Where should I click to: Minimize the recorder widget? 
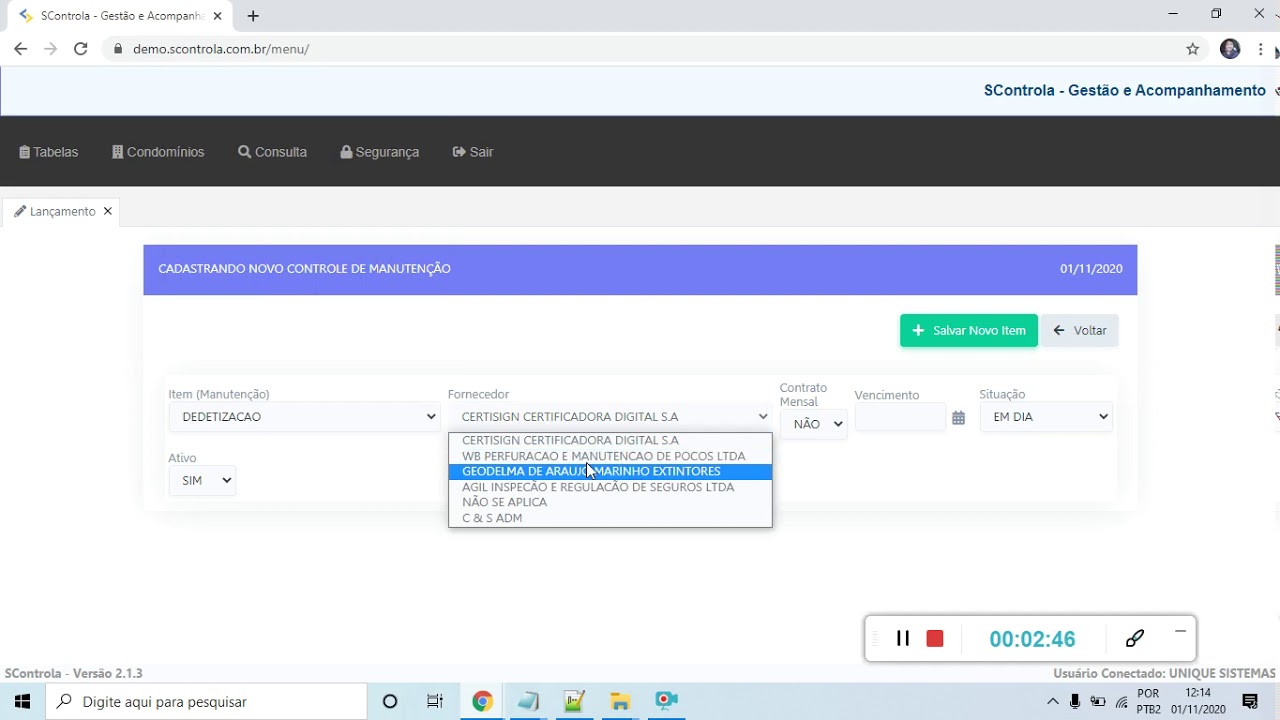click(x=1180, y=631)
